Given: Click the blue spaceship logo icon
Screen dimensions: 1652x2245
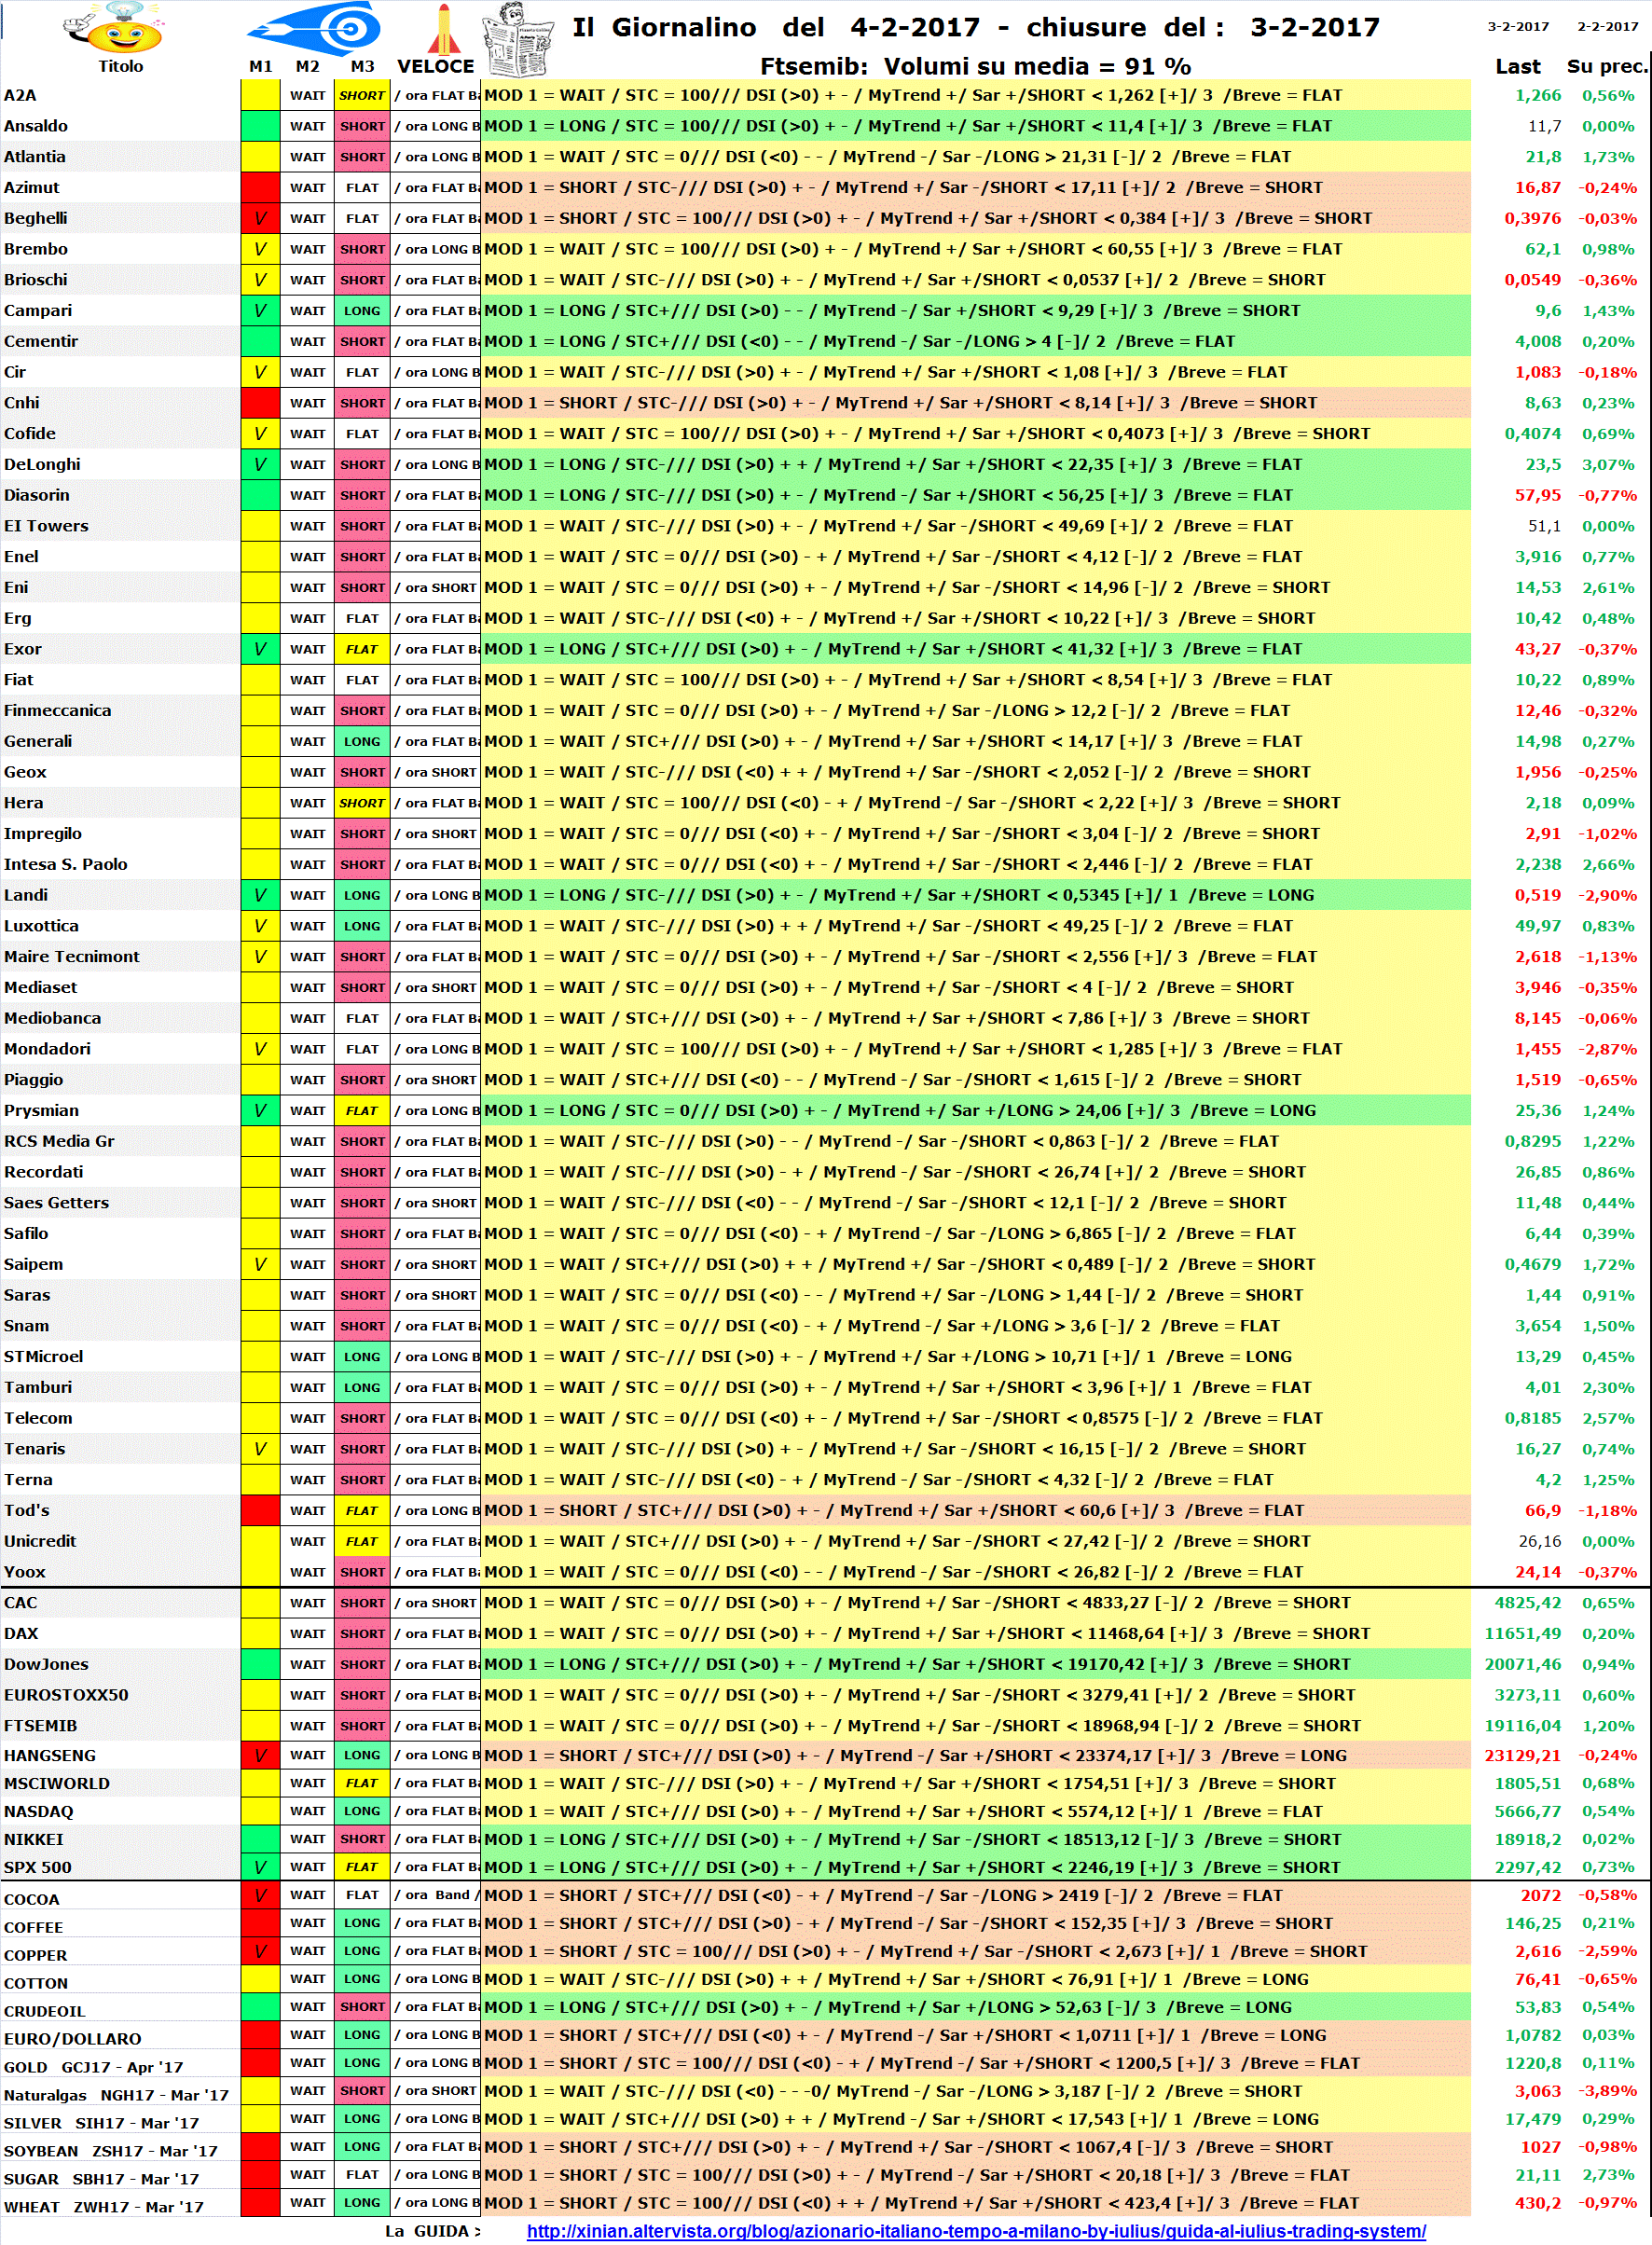Looking at the screenshot, I should (314, 28).
